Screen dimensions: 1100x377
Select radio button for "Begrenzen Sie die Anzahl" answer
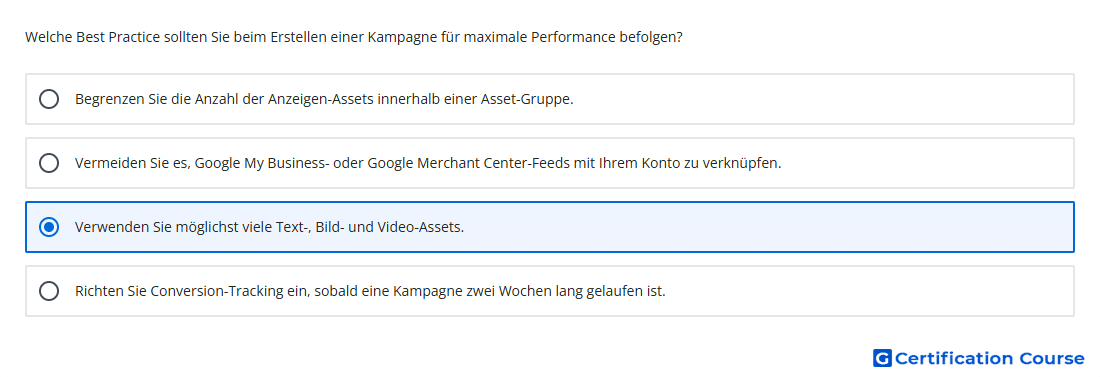tap(49, 99)
